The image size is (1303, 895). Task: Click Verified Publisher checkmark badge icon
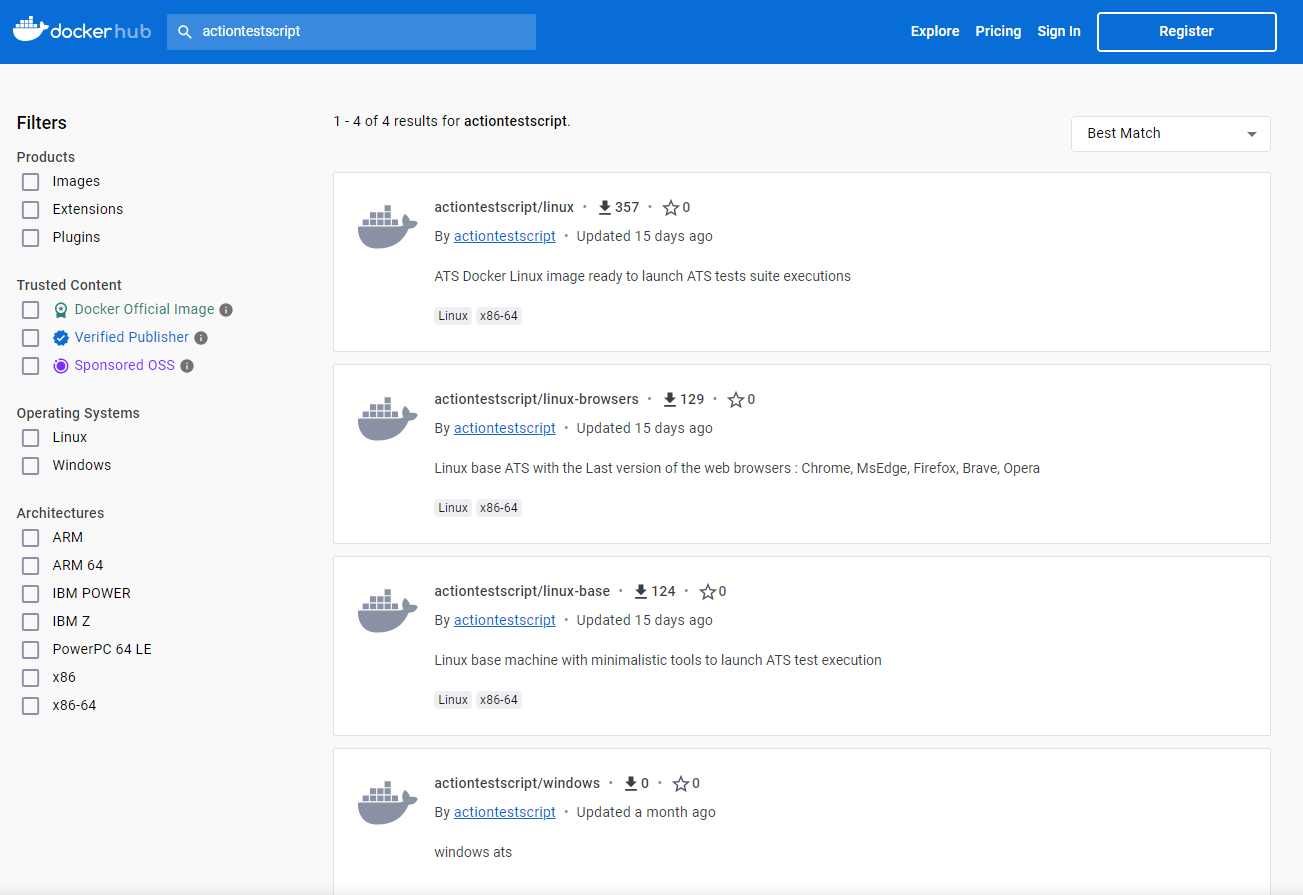(x=61, y=338)
